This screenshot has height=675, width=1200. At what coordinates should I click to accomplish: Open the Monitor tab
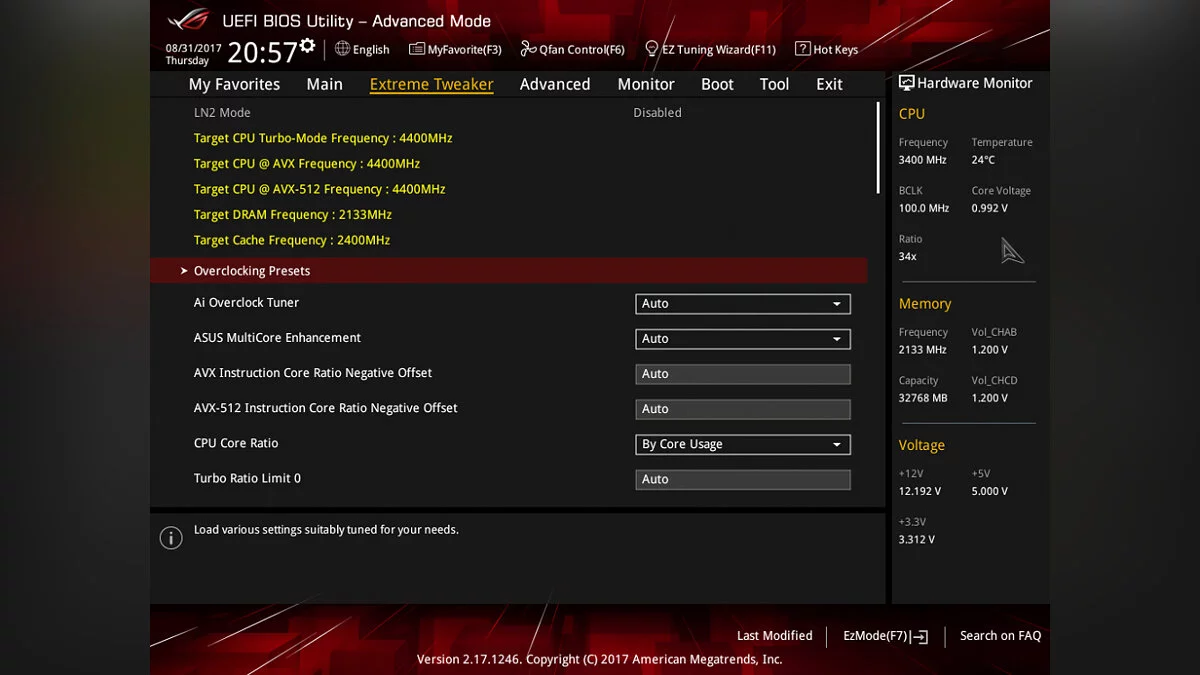645,84
